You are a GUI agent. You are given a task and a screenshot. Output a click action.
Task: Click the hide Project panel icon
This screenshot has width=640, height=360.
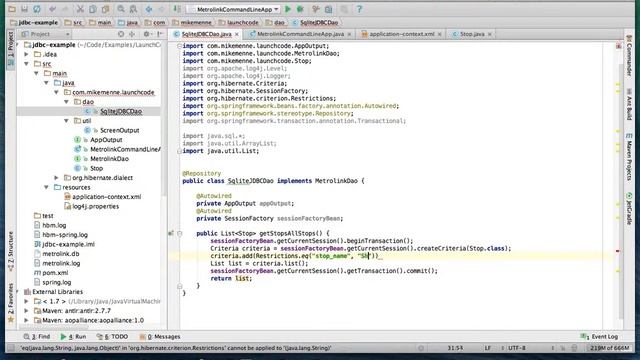(160, 34)
